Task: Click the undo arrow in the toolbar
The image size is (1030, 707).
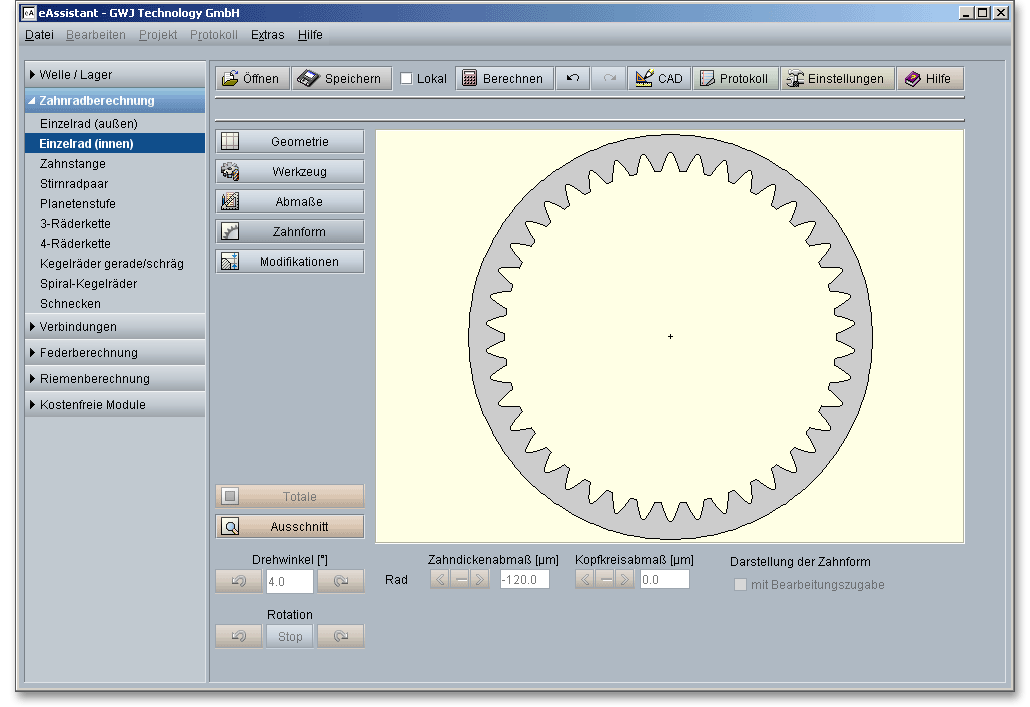Action: [573, 79]
